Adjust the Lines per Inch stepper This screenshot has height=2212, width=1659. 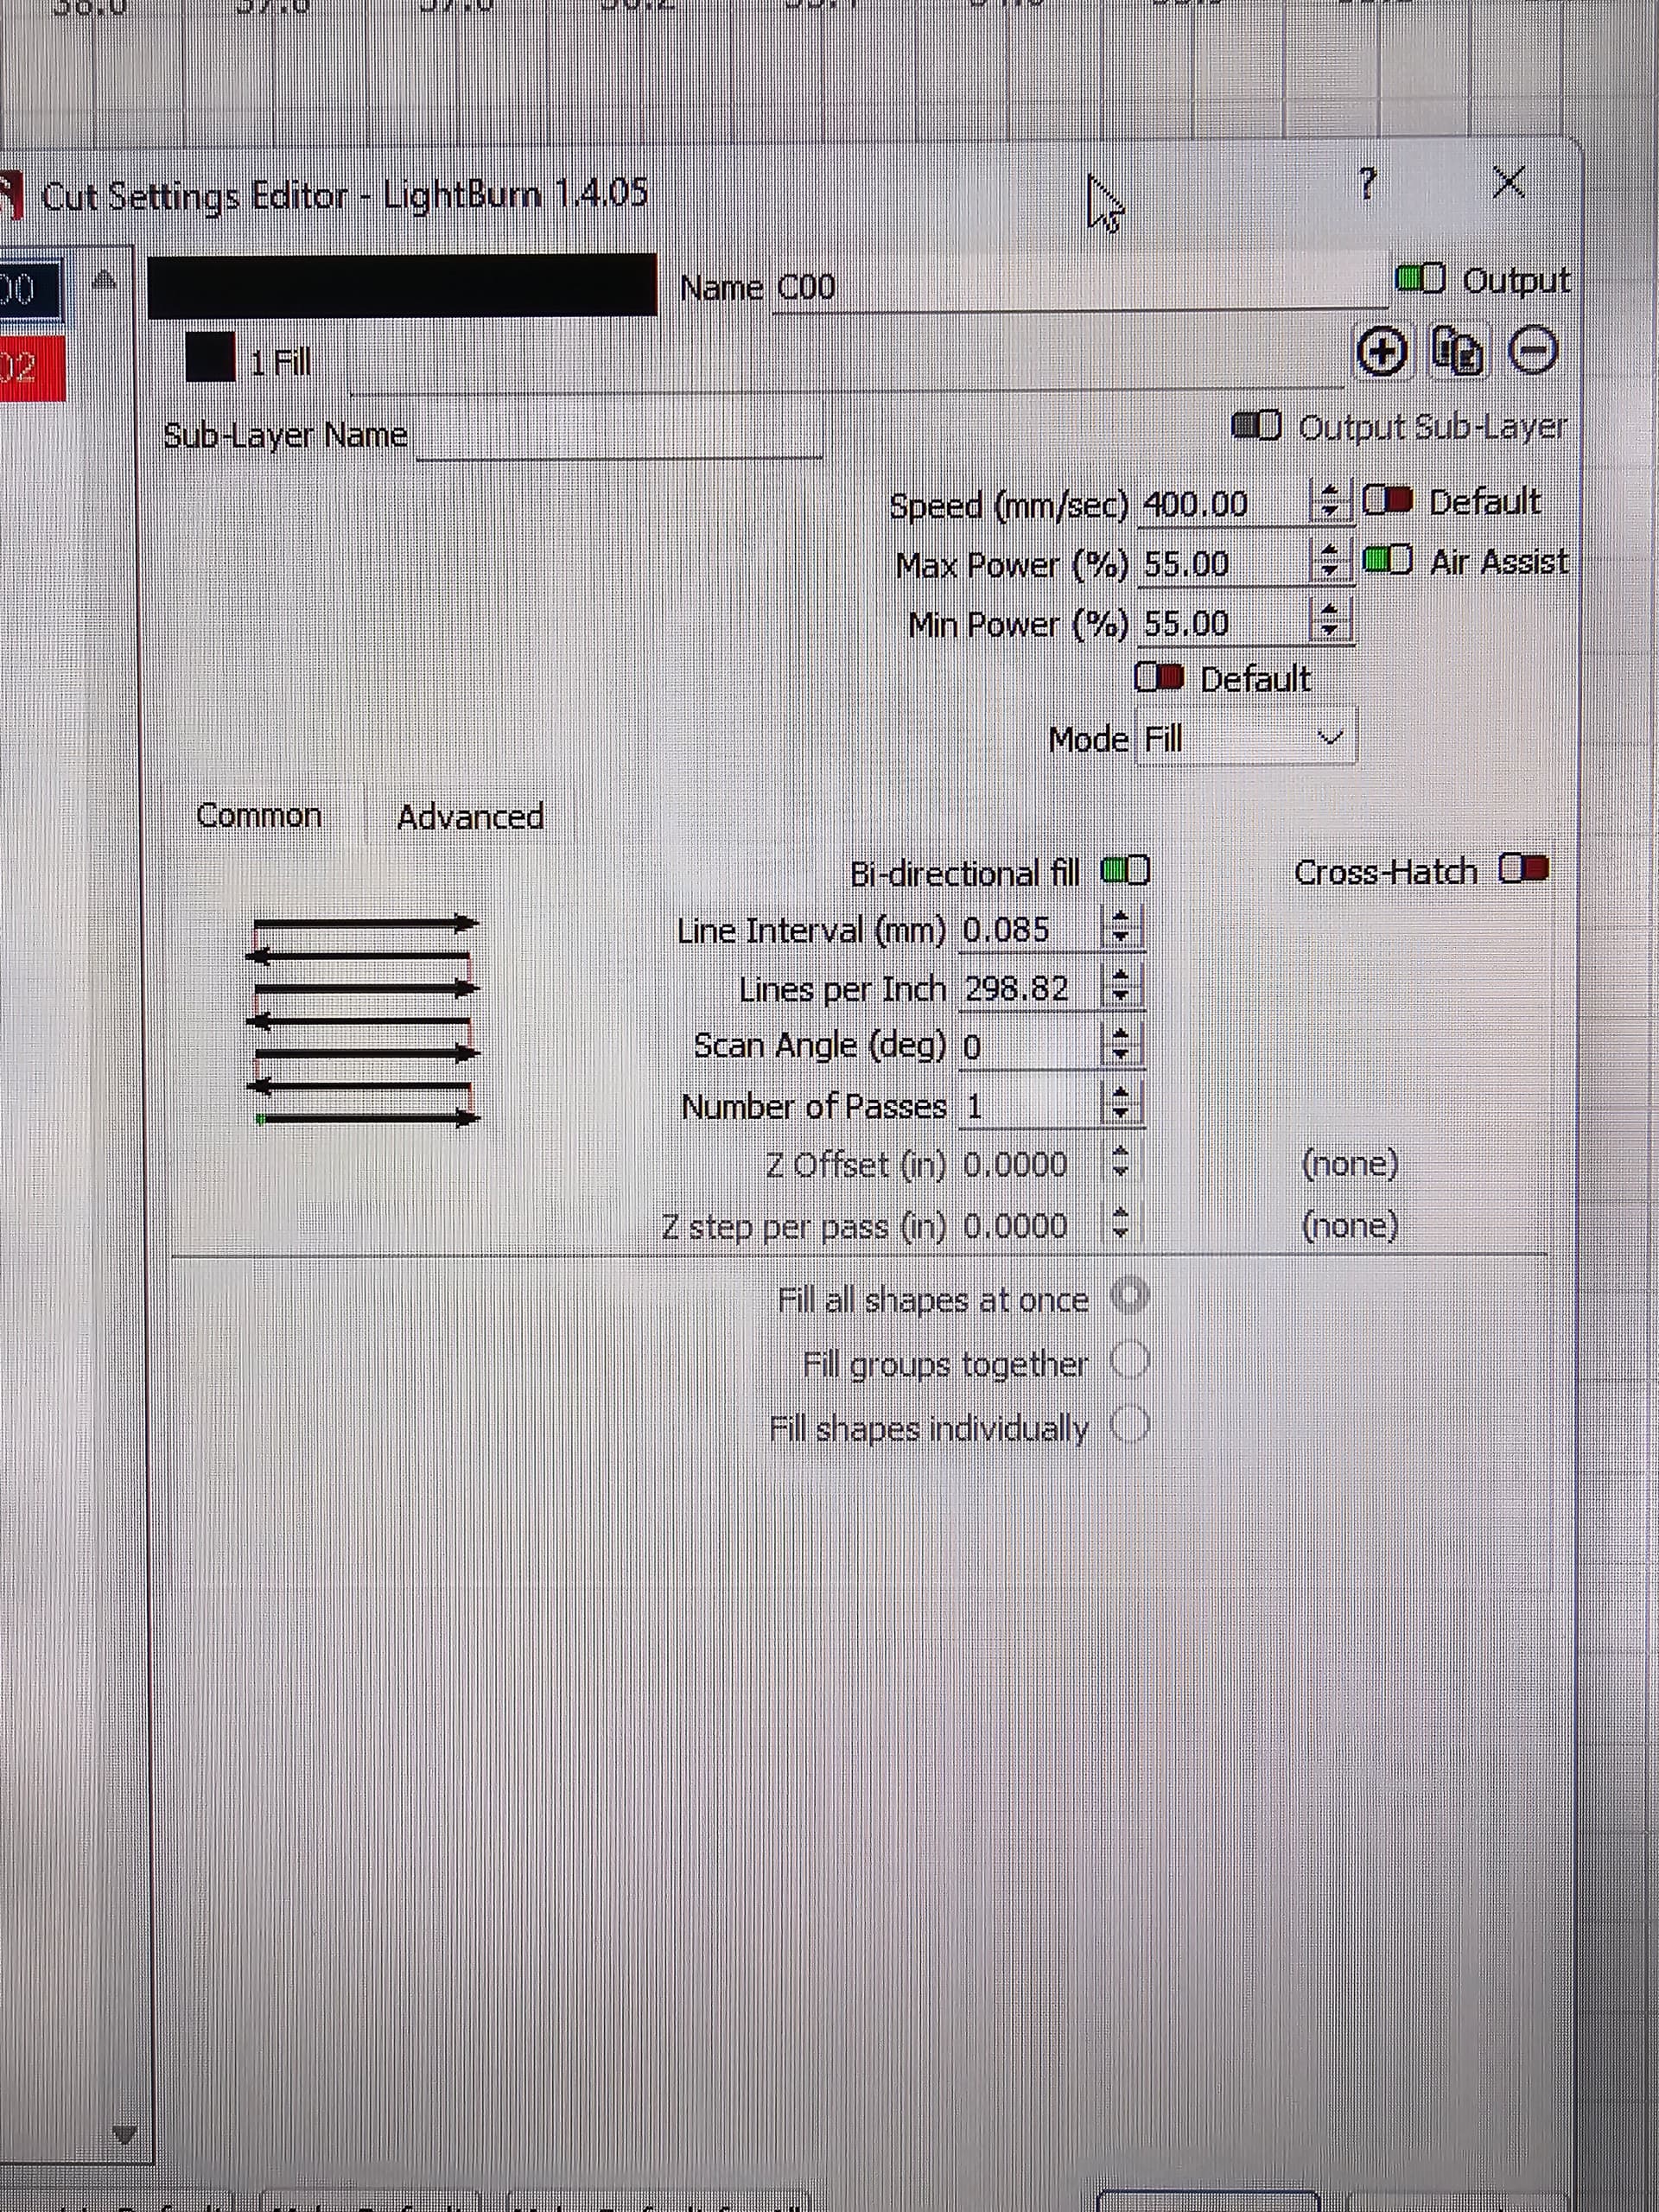(x=1121, y=988)
